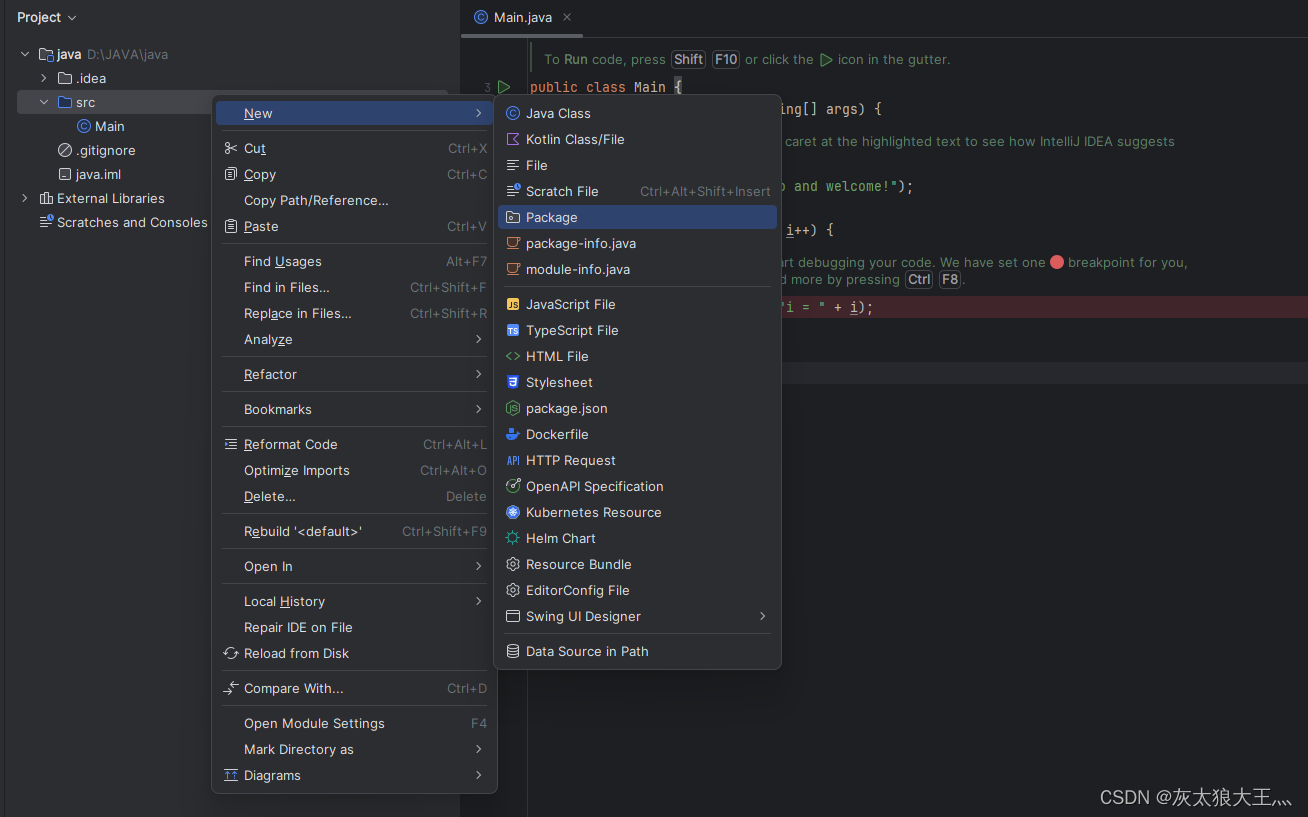Select Find Usages
The height and width of the screenshot is (817, 1308).
point(355,261)
